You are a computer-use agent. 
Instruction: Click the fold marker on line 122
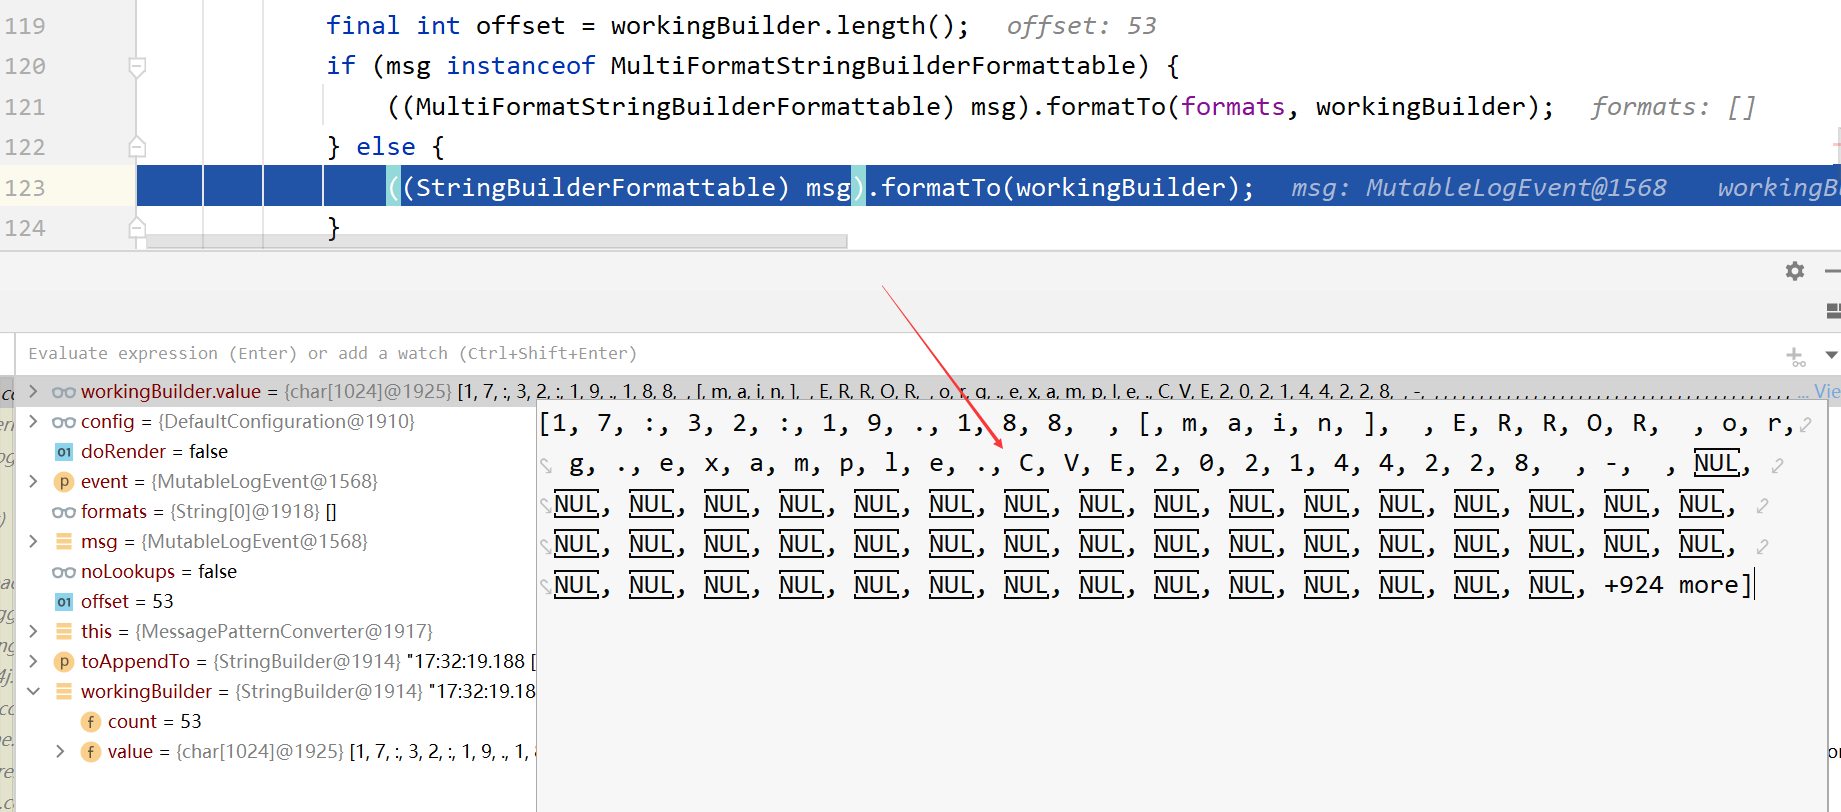click(138, 147)
